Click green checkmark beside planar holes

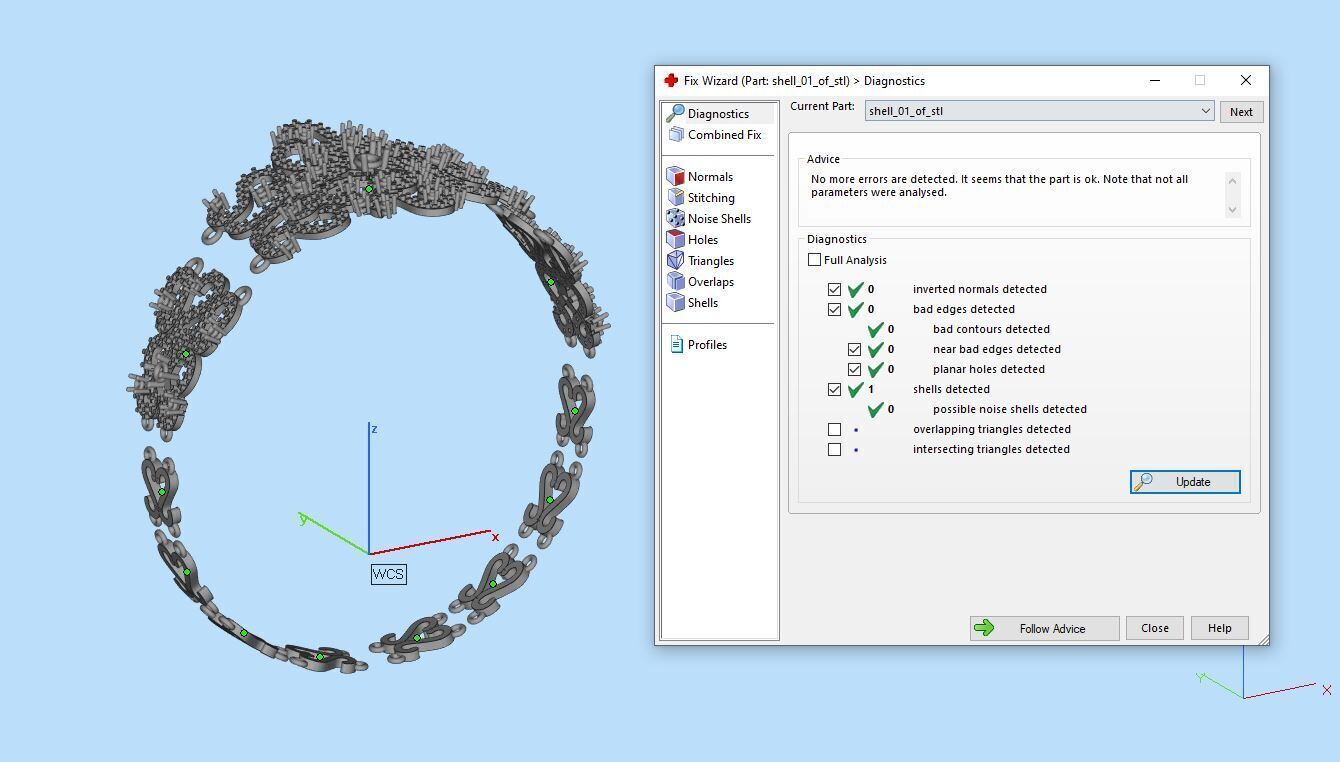(875, 369)
